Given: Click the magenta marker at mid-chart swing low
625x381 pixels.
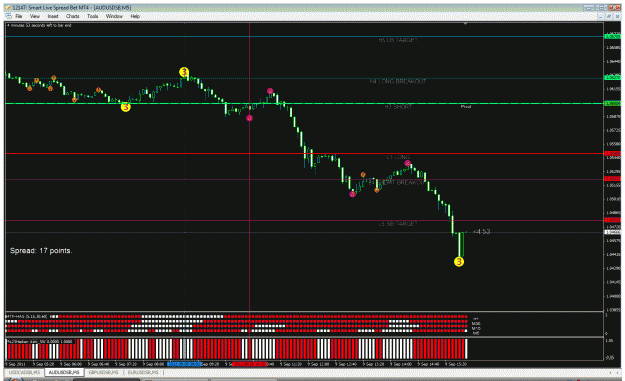Looking at the screenshot, I should point(352,194).
